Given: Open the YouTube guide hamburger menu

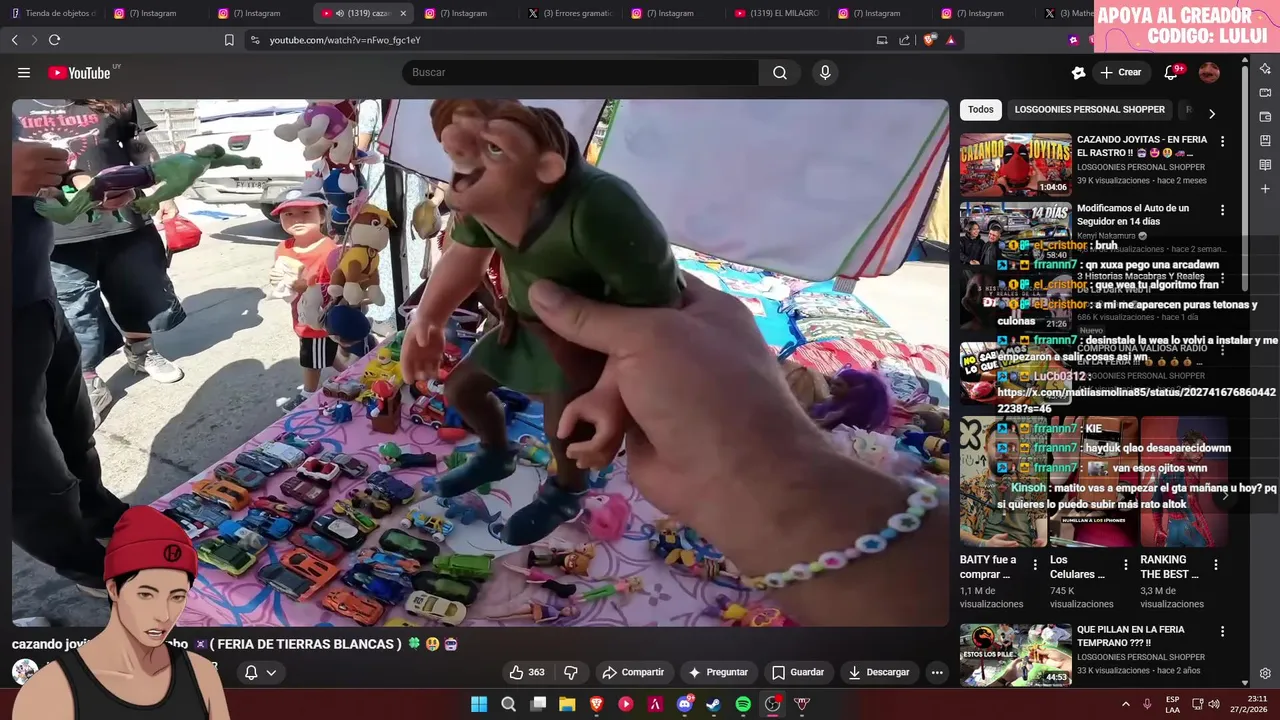Looking at the screenshot, I should 24,72.
